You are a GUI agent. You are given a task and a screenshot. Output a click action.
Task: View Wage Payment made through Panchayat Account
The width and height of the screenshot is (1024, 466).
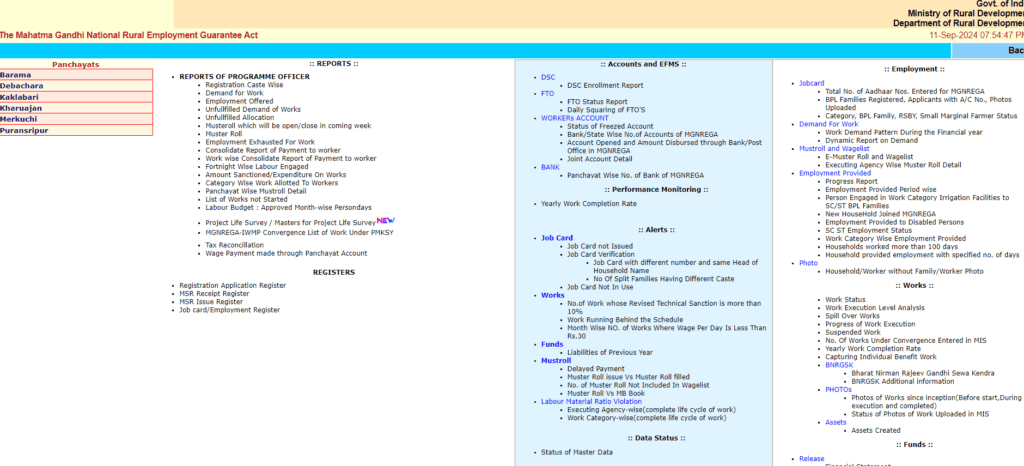coord(286,253)
